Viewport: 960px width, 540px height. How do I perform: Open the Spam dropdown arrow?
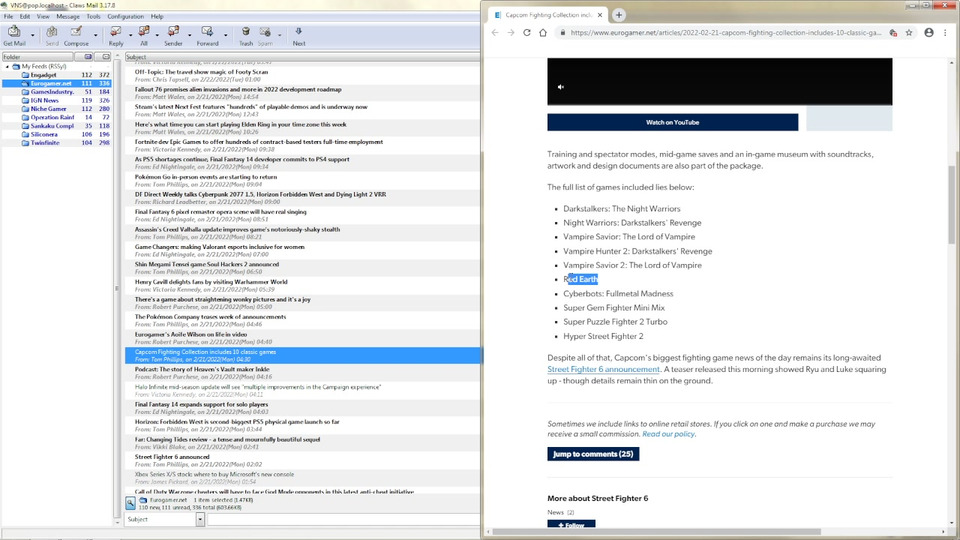pos(280,35)
